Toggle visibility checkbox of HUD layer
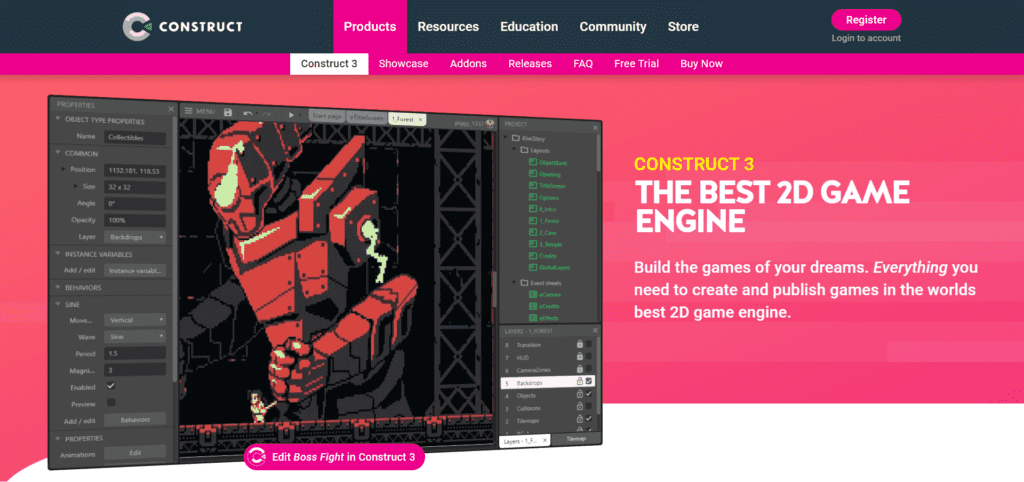1024x482 pixels. 588,356
